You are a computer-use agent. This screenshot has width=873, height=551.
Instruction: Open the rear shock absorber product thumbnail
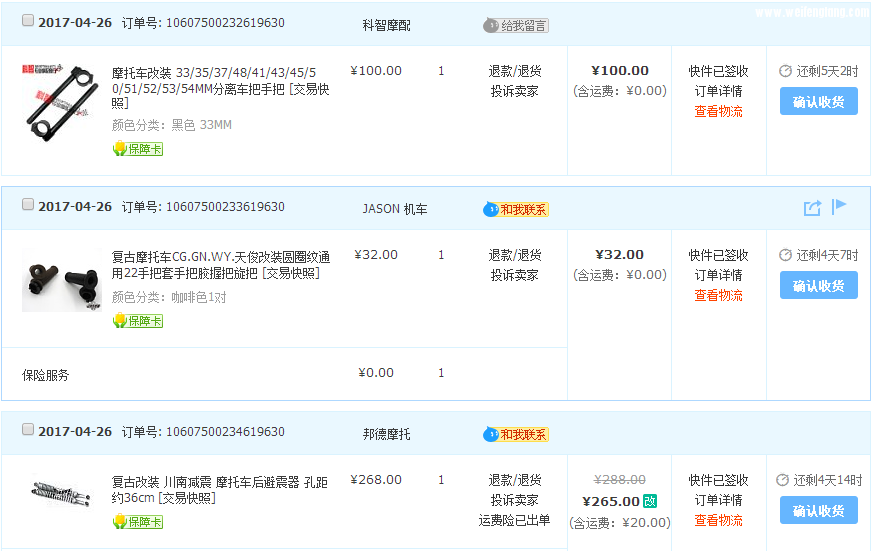pyautogui.click(x=61, y=492)
